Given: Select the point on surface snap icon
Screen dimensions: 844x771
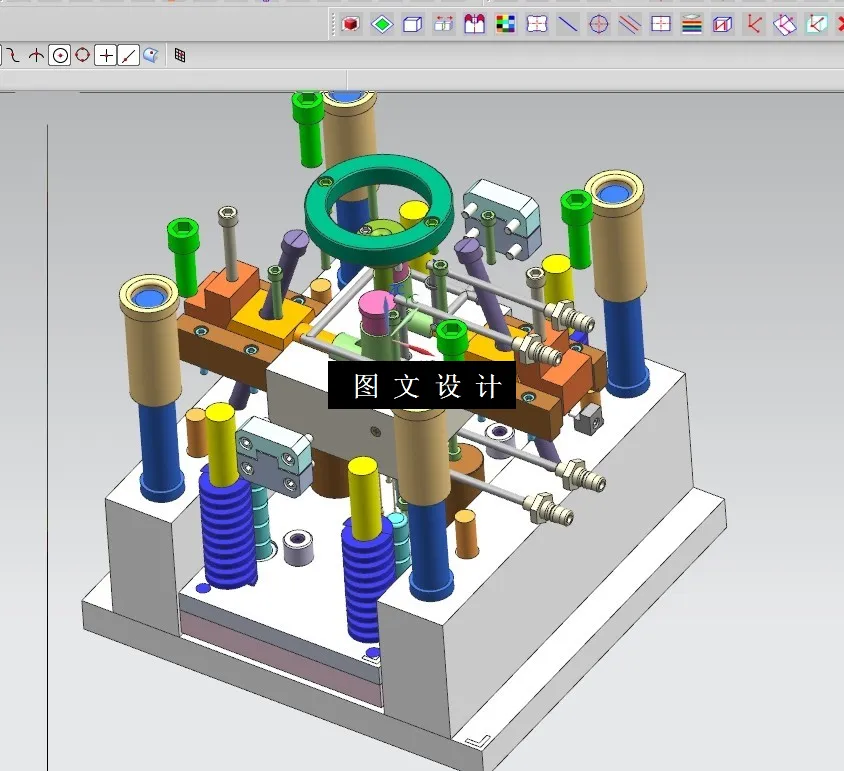Looking at the screenshot, I should (149, 55).
